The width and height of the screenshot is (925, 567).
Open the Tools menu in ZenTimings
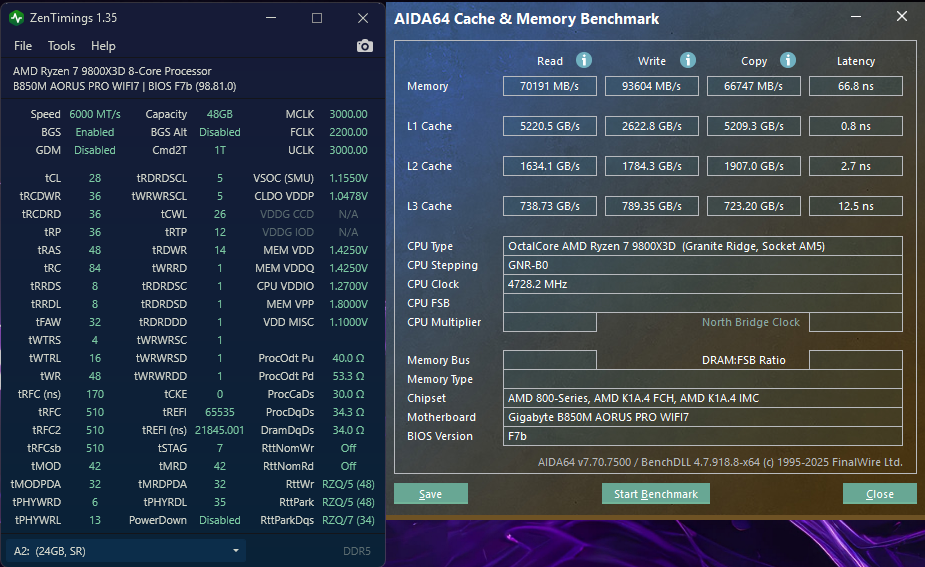[x=61, y=46]
